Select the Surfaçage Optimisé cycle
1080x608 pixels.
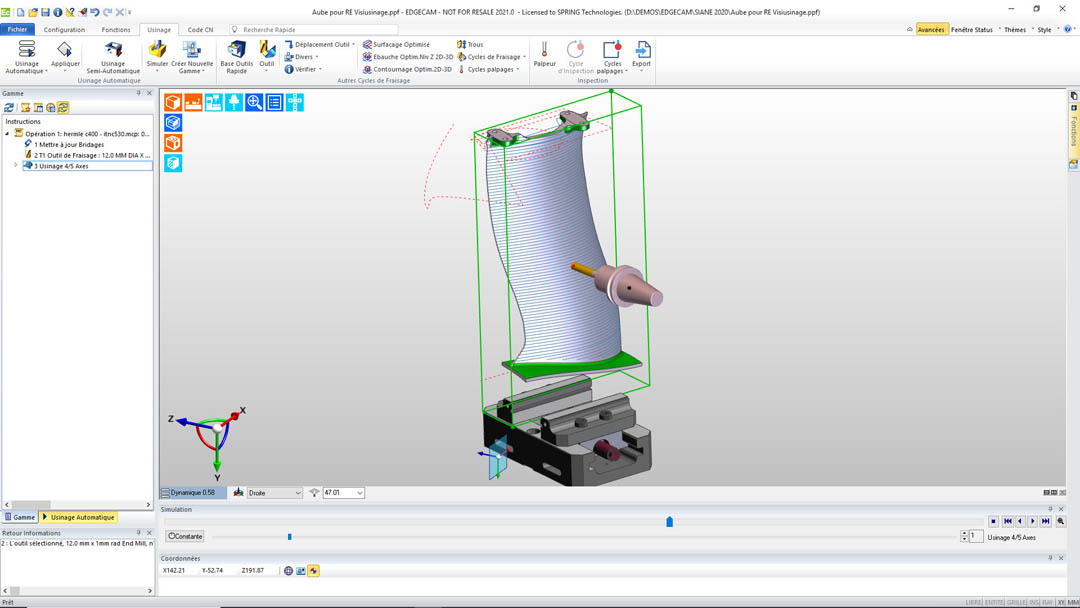point(400,45)
